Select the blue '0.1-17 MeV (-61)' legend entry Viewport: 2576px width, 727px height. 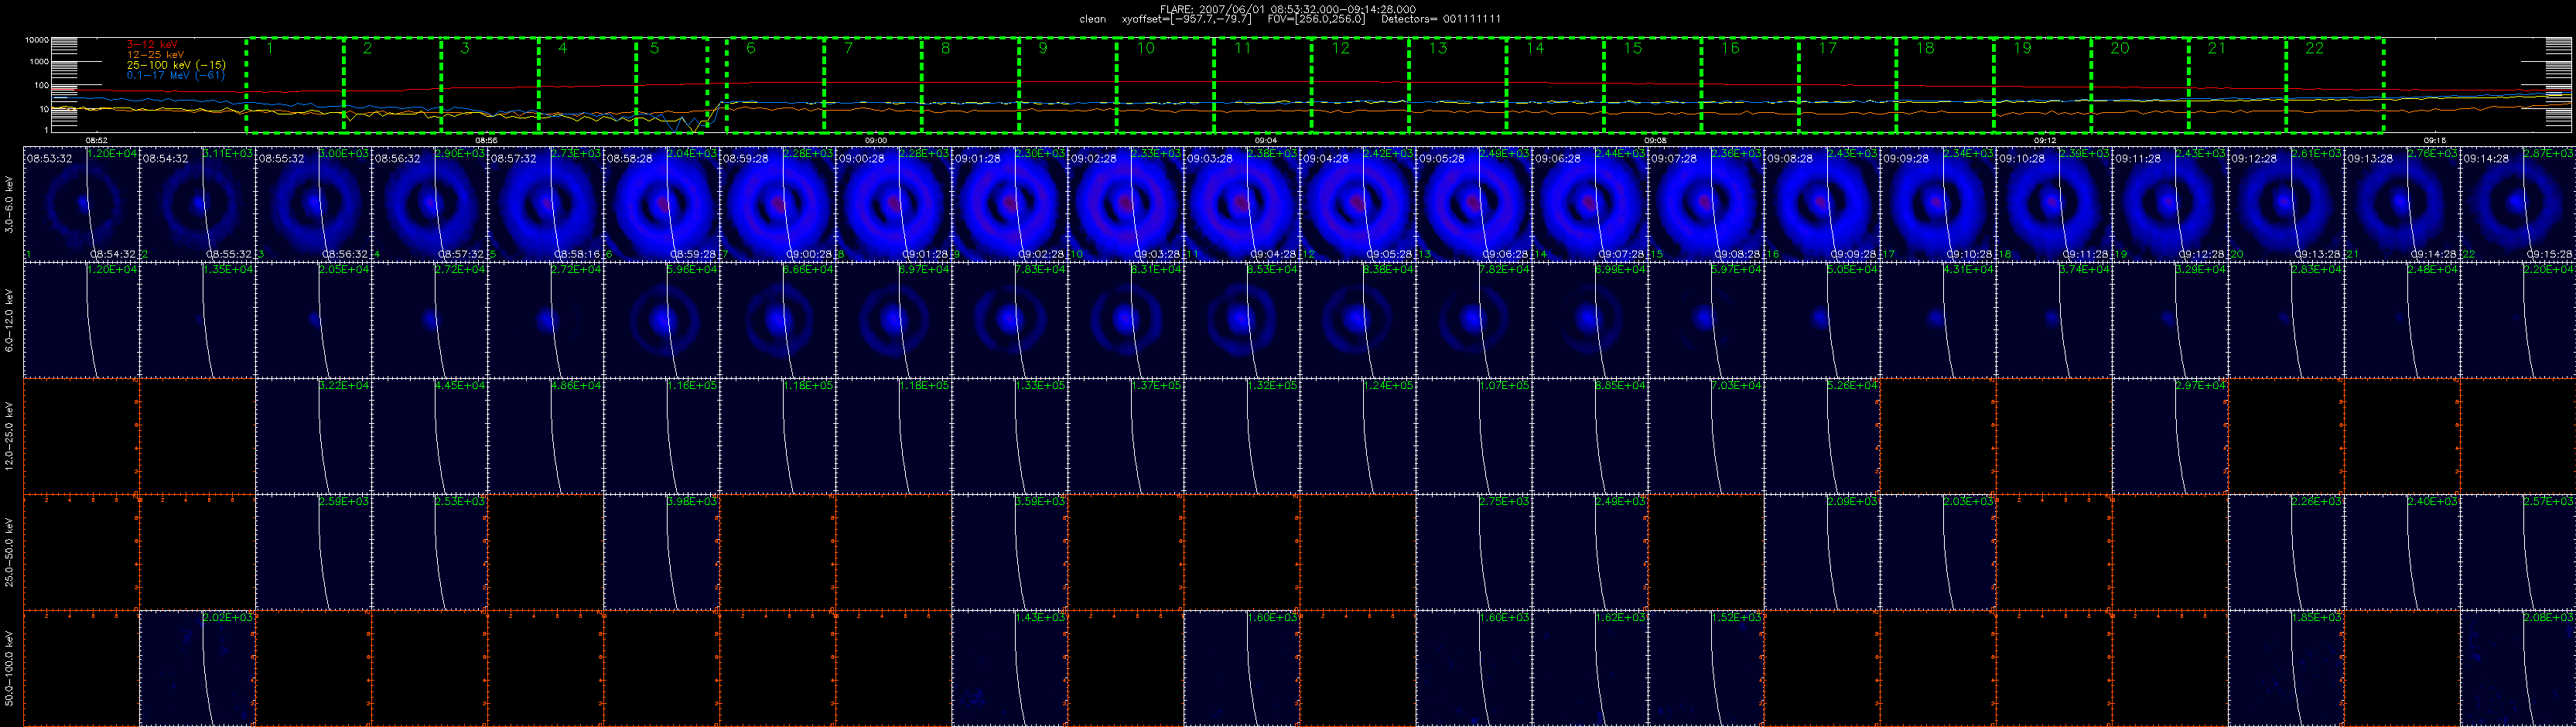tap(176, 75)
